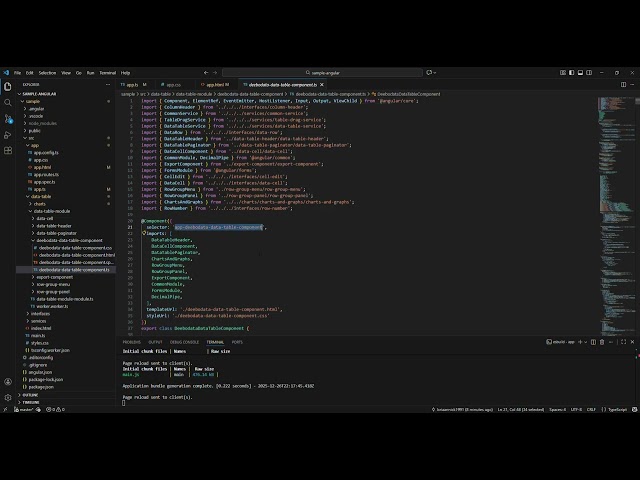The image size is (640, 480).
Task: Click the remote window indicator in status bar
Action: coord(5,409)
